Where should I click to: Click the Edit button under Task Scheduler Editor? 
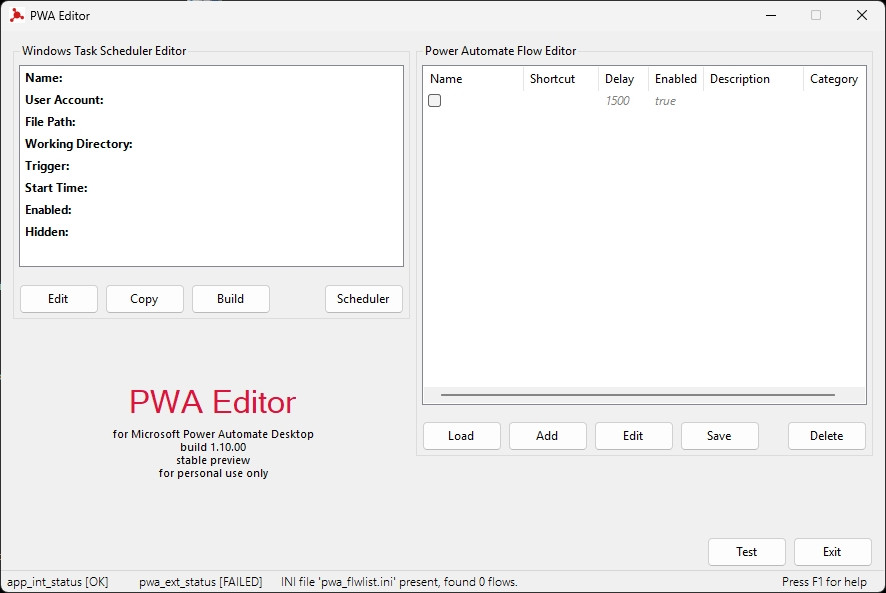tap(59, 298)
